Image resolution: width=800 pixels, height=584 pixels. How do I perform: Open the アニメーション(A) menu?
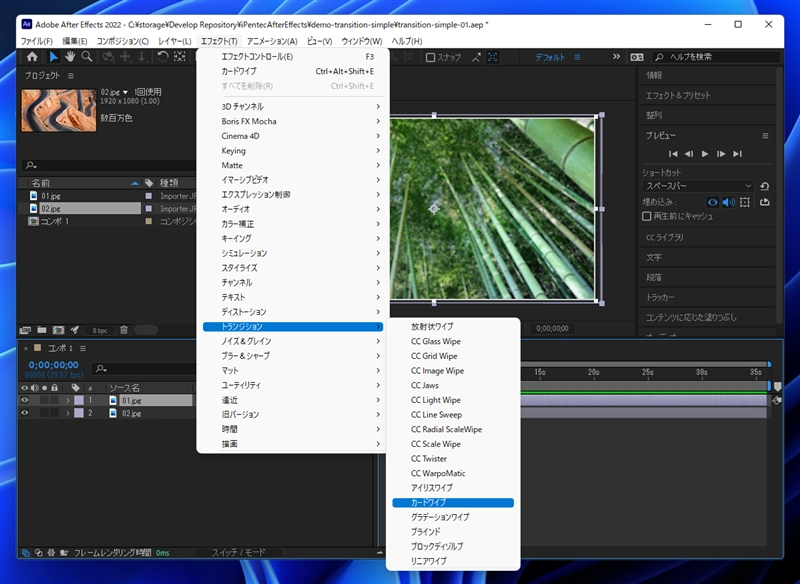[272, 41]
